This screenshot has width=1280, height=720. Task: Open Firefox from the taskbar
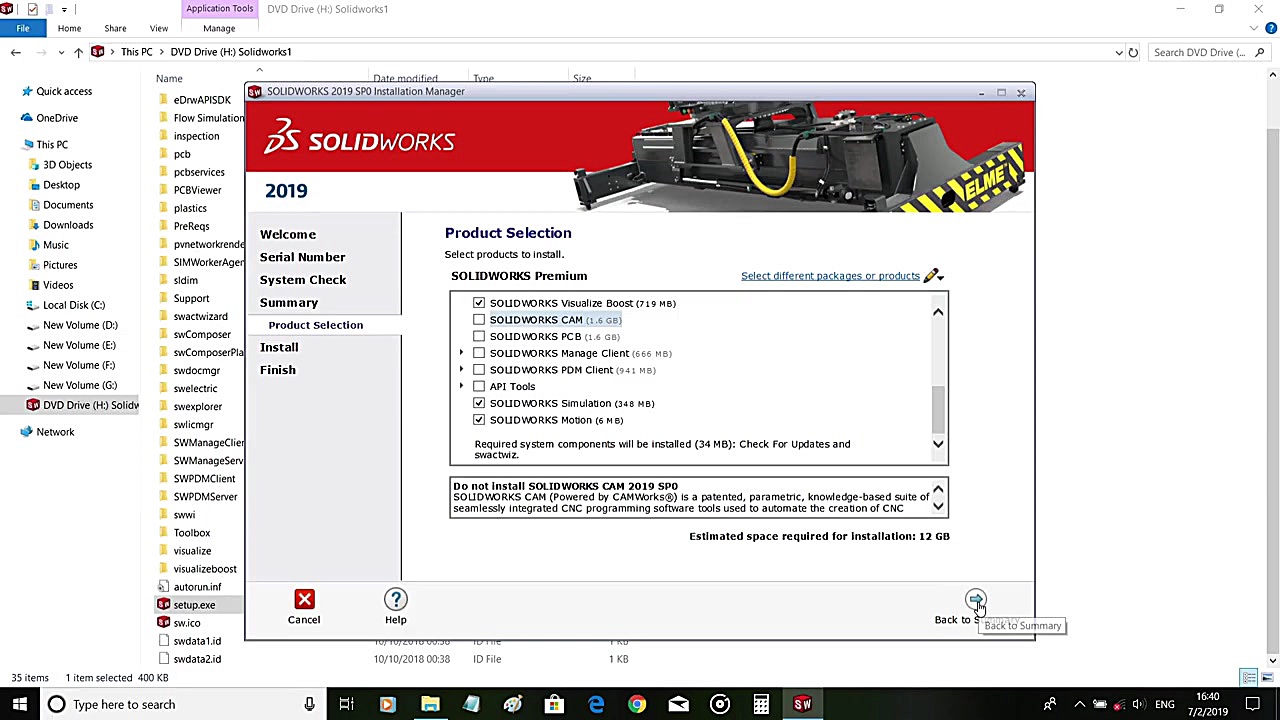[x=387, y=704]
